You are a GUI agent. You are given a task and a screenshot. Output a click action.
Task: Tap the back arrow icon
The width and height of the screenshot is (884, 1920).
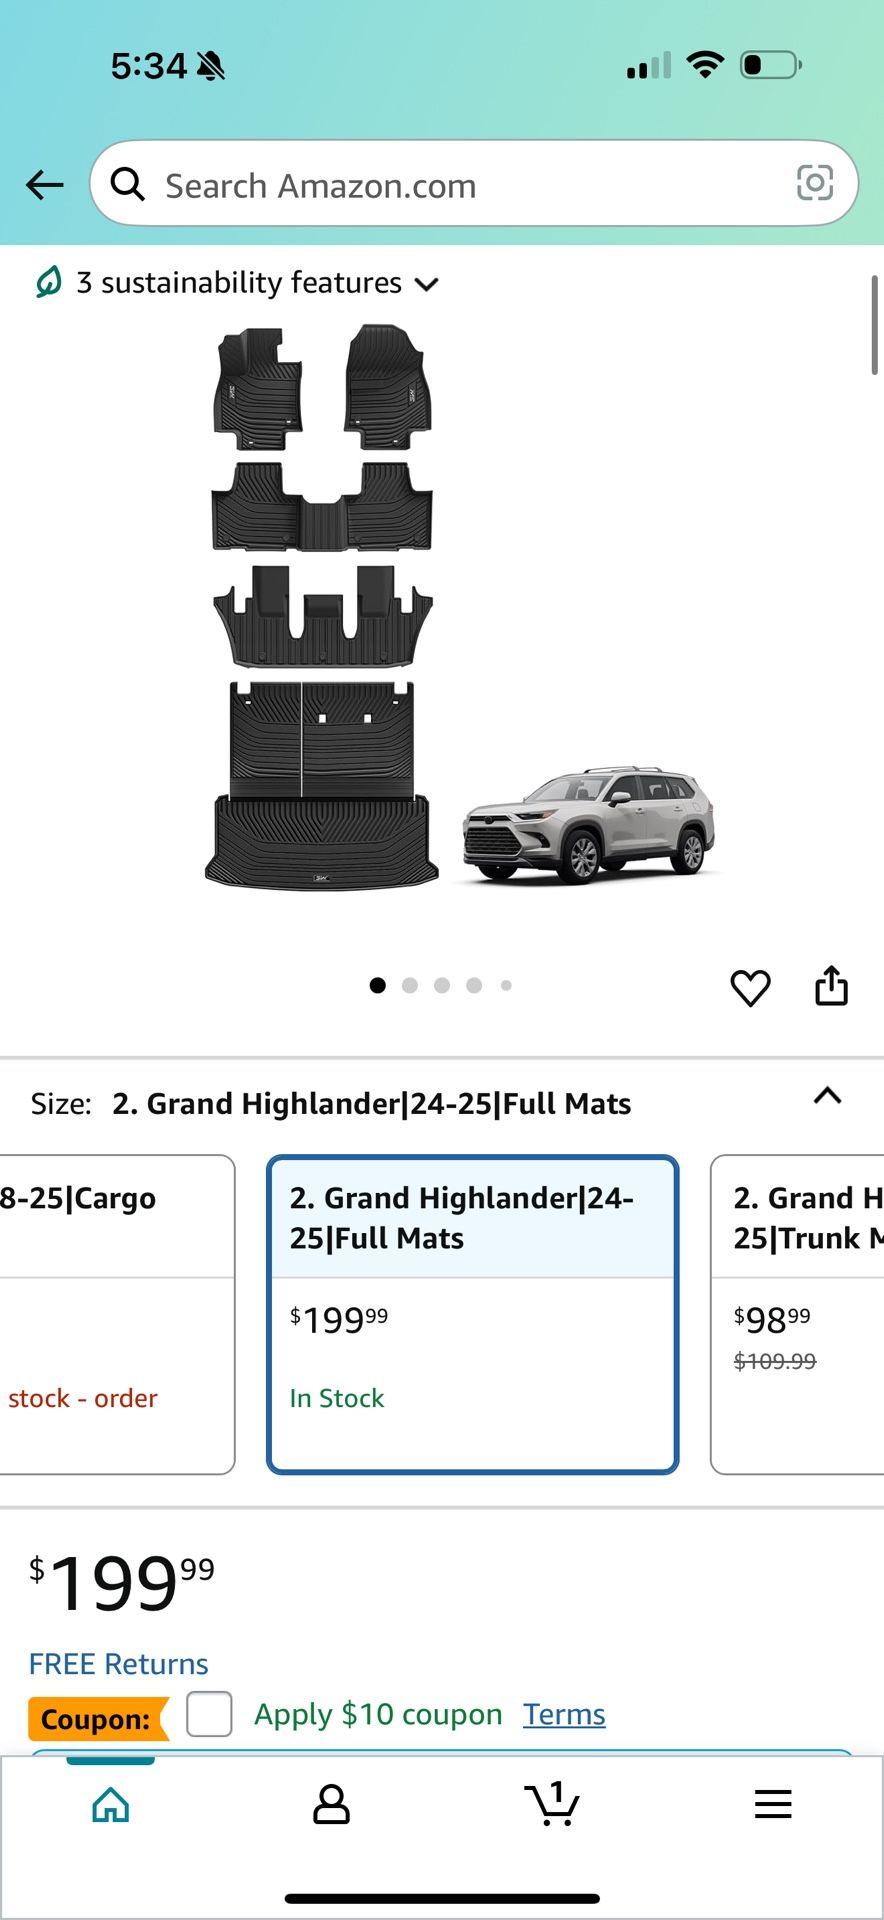[45, 185]
